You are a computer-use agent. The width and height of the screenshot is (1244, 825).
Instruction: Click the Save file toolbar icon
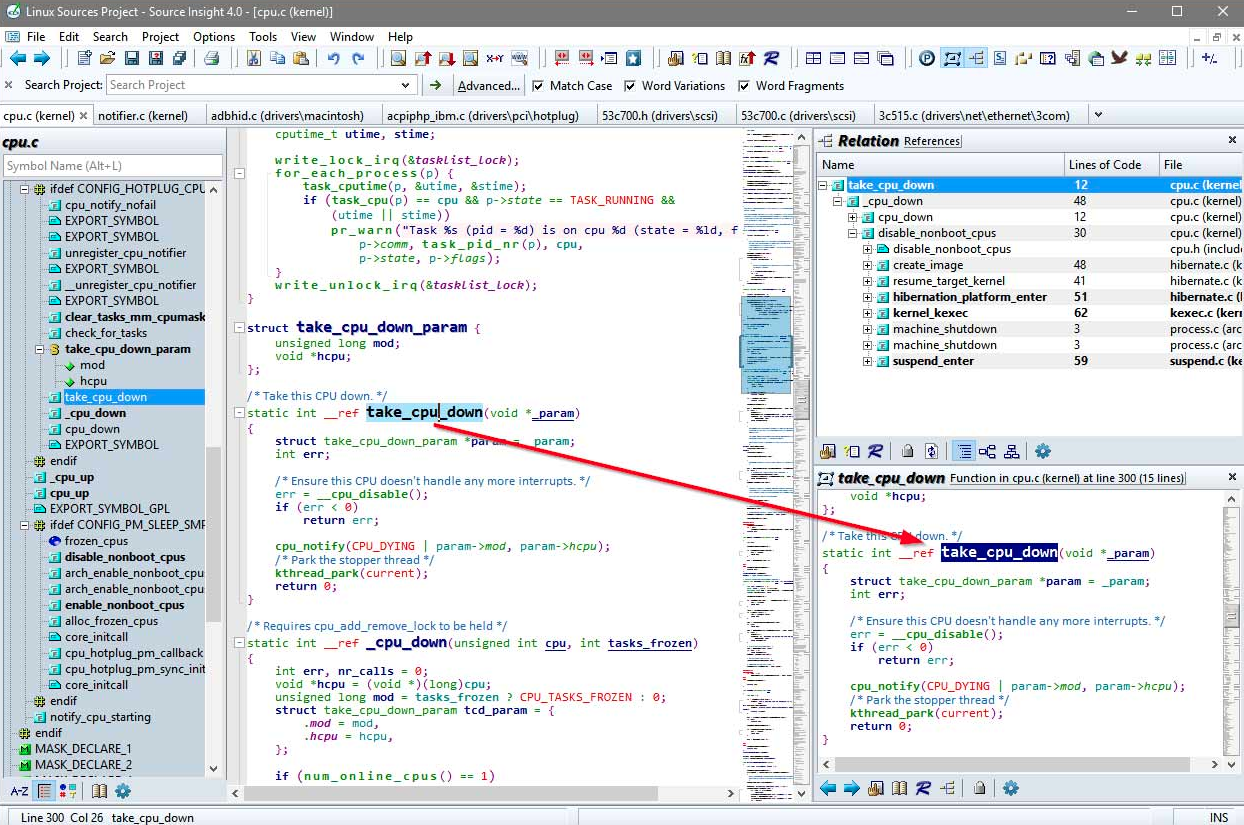(132, 59)
